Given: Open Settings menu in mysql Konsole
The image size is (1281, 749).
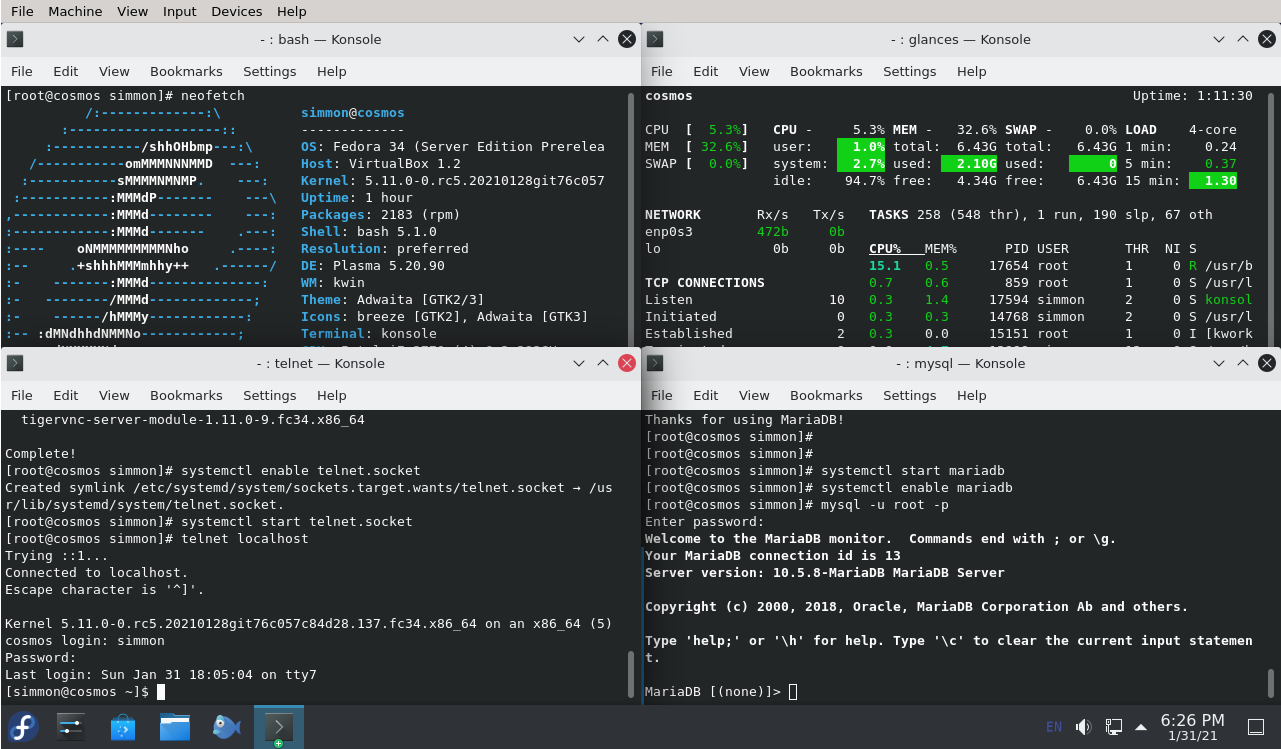Looking at the screenshot, I should (910, 396).
